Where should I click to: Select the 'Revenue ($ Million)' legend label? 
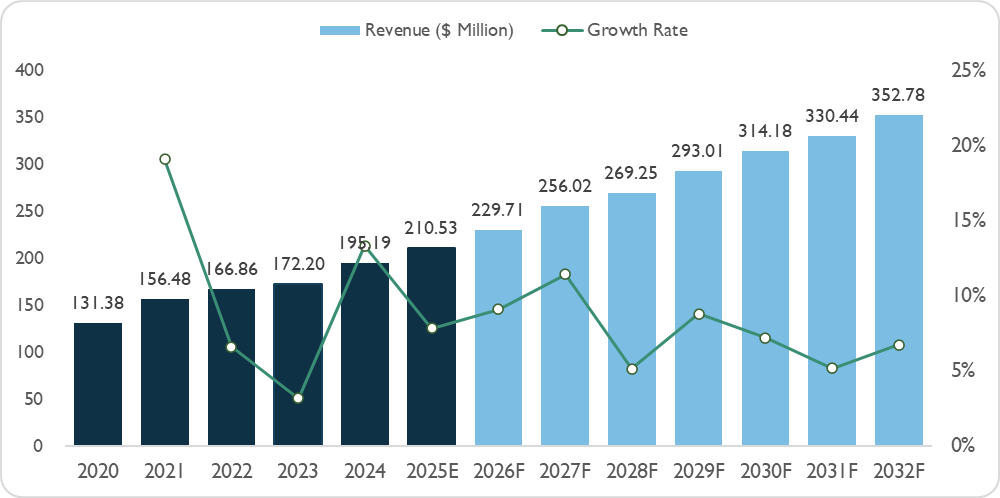pyautogui.click(x=439, y=30)
